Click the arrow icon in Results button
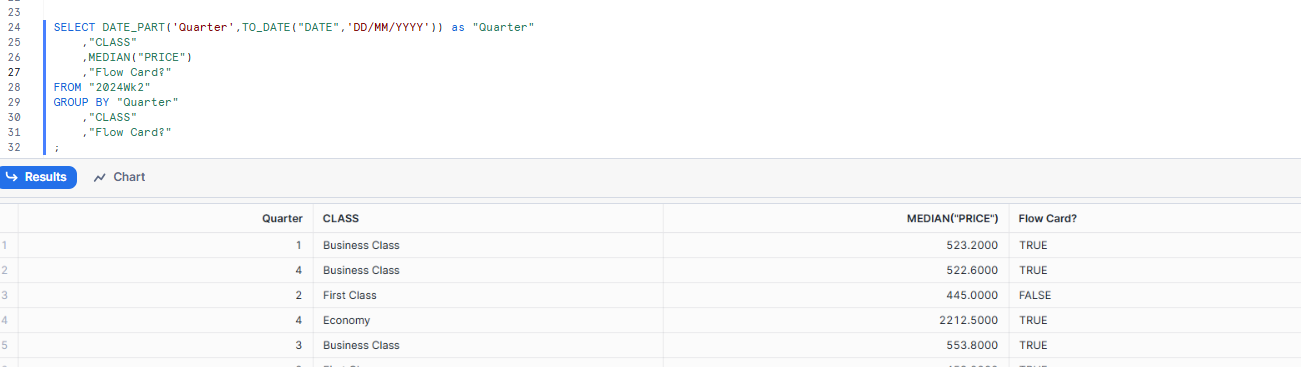Image resolution: width=1301 pixels, height=367 pixels. pos(13,177)
